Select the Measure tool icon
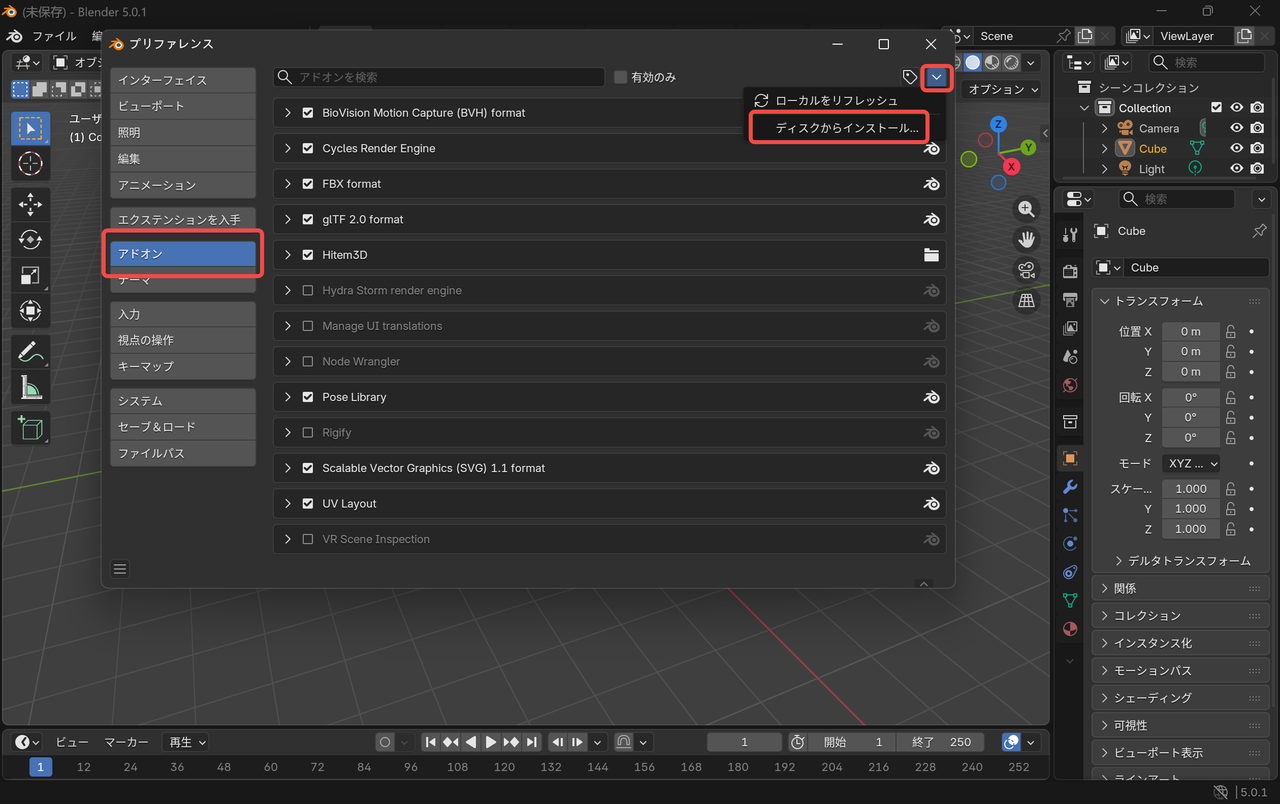This screenshot has height=804, width=1280. pyautogui.click(x=30, y=388)
